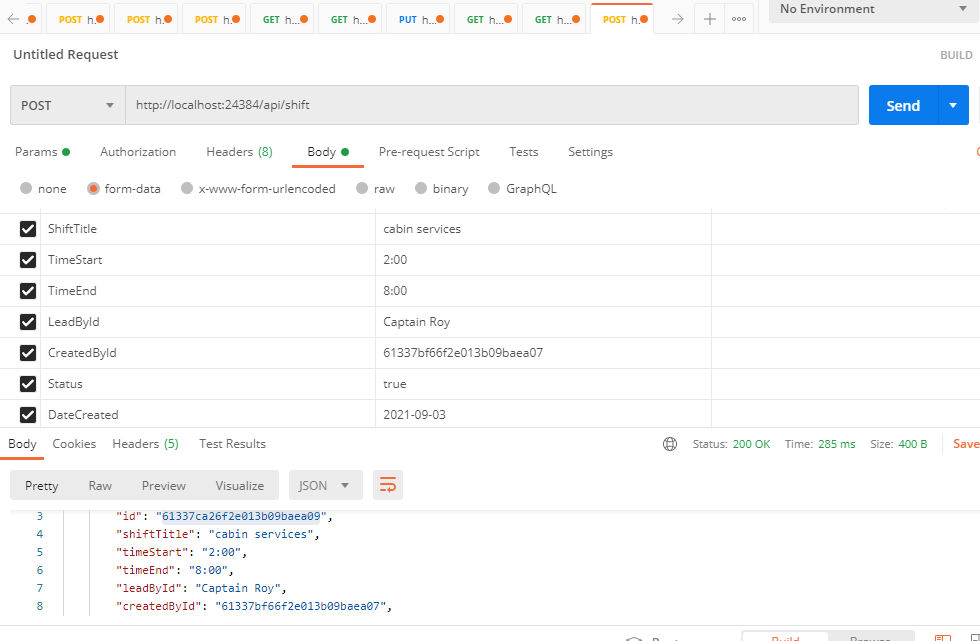Uncheck the LeadById row checkbox
980x641 pixels.
click(x=28, y=322)
